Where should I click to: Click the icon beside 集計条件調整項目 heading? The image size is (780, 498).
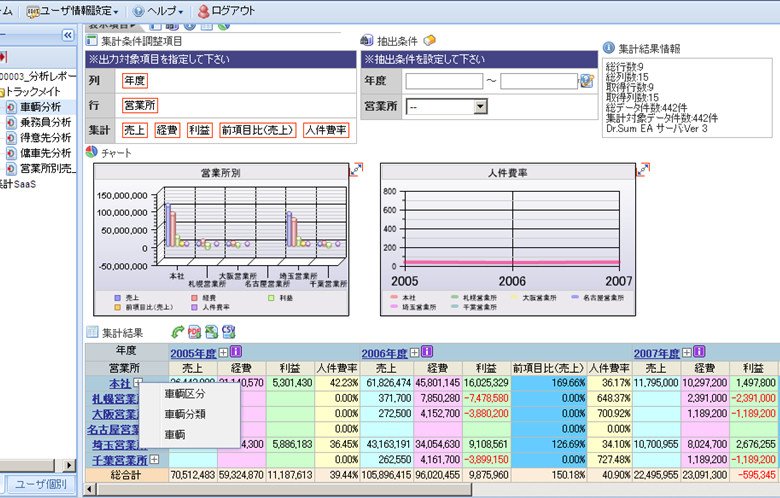(92, 41)
